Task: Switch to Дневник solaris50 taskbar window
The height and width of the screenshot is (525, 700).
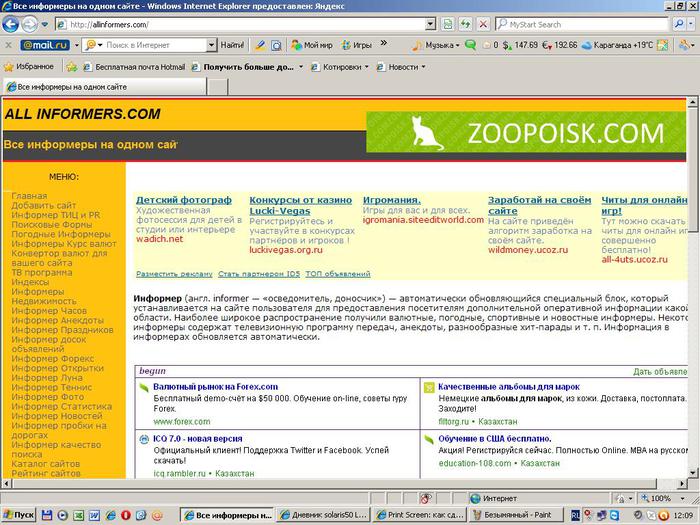Action: pos(322,515)
